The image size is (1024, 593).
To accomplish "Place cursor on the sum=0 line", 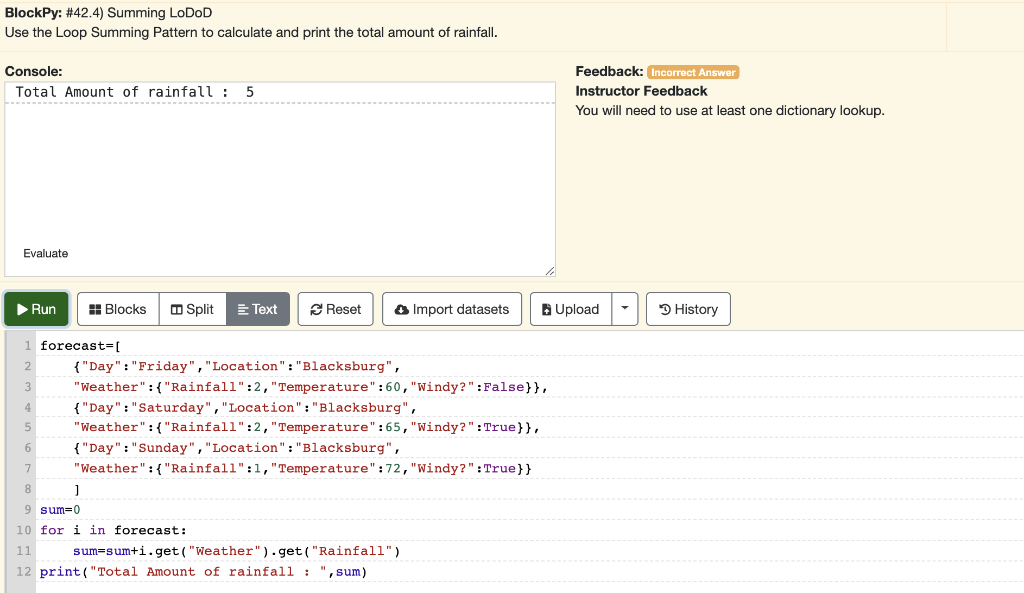I will (60, 509).
